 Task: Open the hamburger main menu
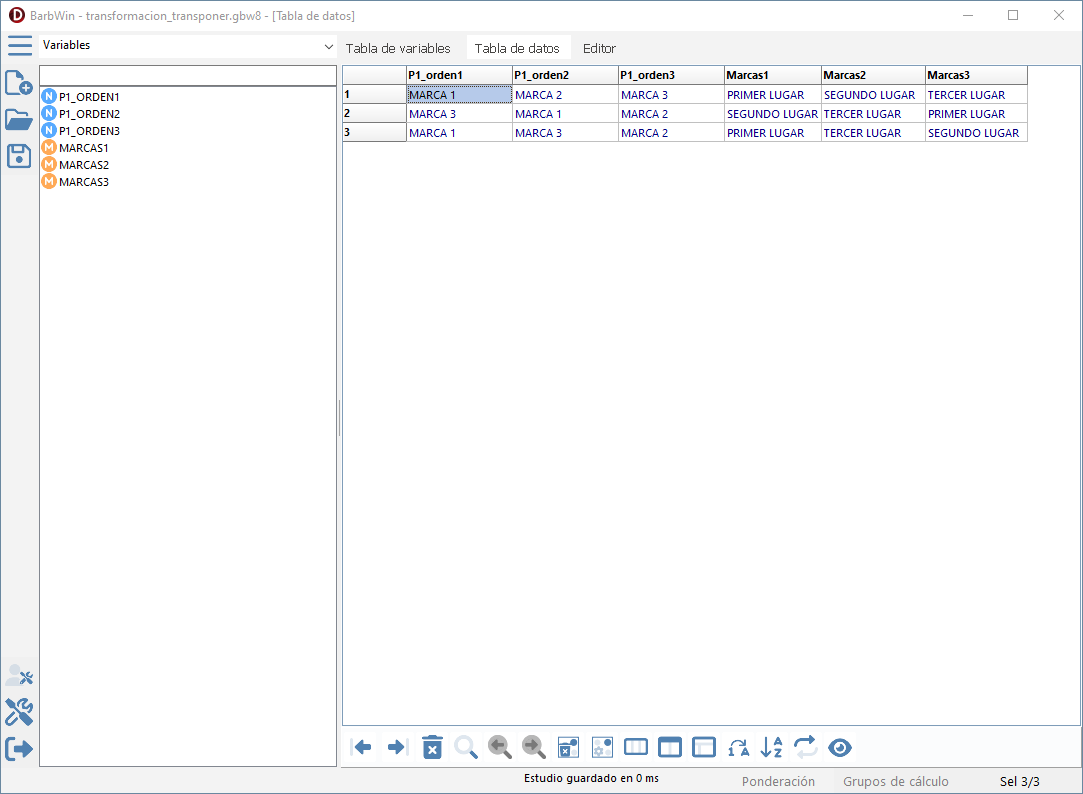tap(19, 45)
